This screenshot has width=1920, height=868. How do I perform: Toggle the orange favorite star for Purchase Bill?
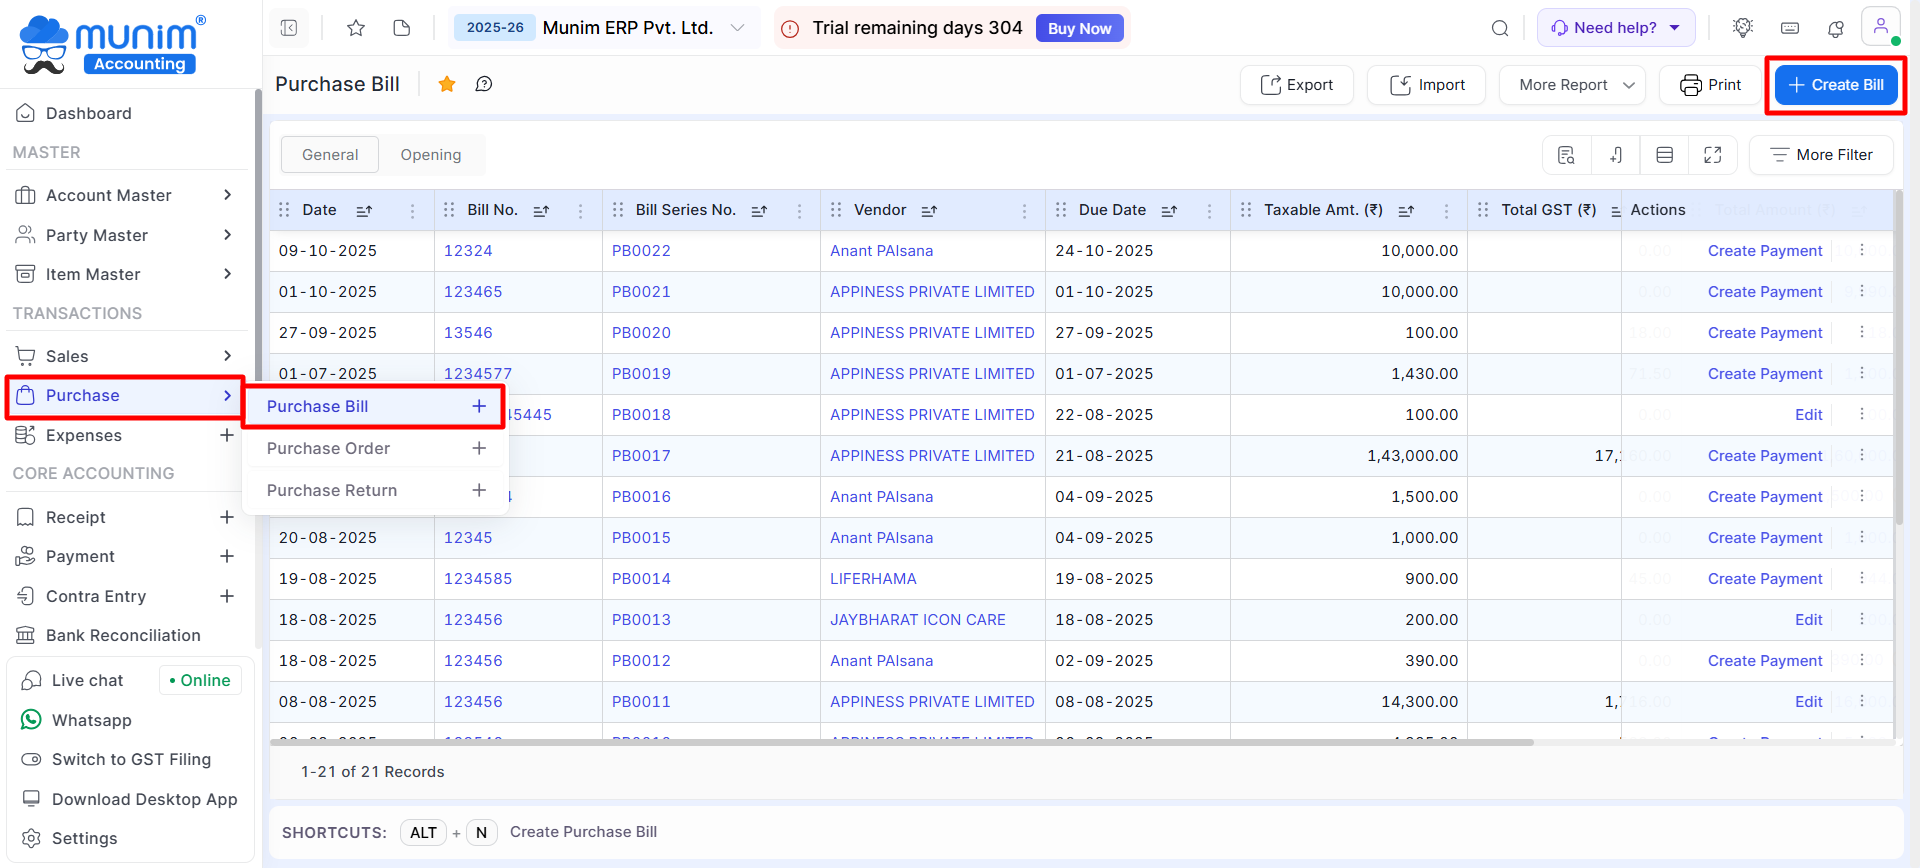pyautogui.click(x=447, y=84)
